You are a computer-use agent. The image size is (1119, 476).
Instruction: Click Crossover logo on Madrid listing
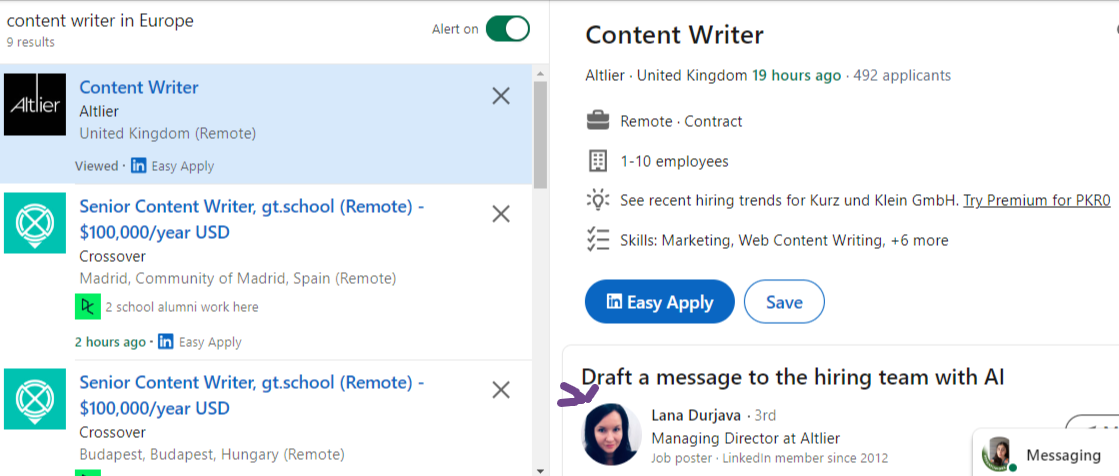pos(35,223)
